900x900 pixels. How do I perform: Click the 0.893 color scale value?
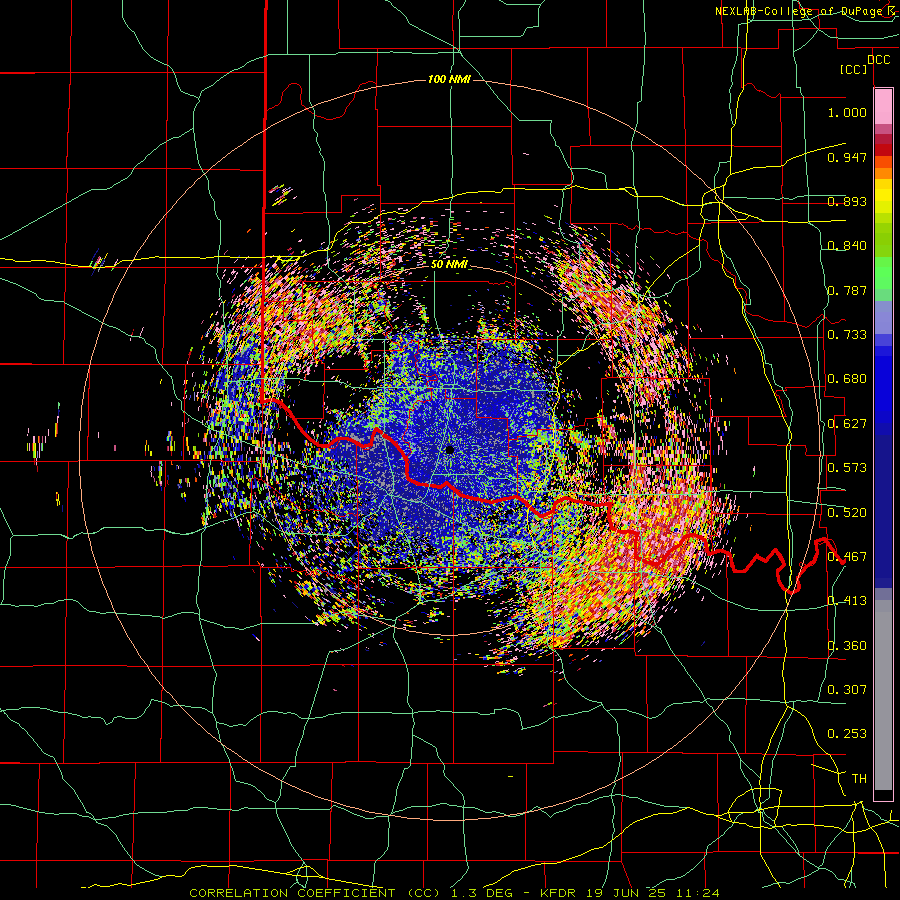coord(847,201)
